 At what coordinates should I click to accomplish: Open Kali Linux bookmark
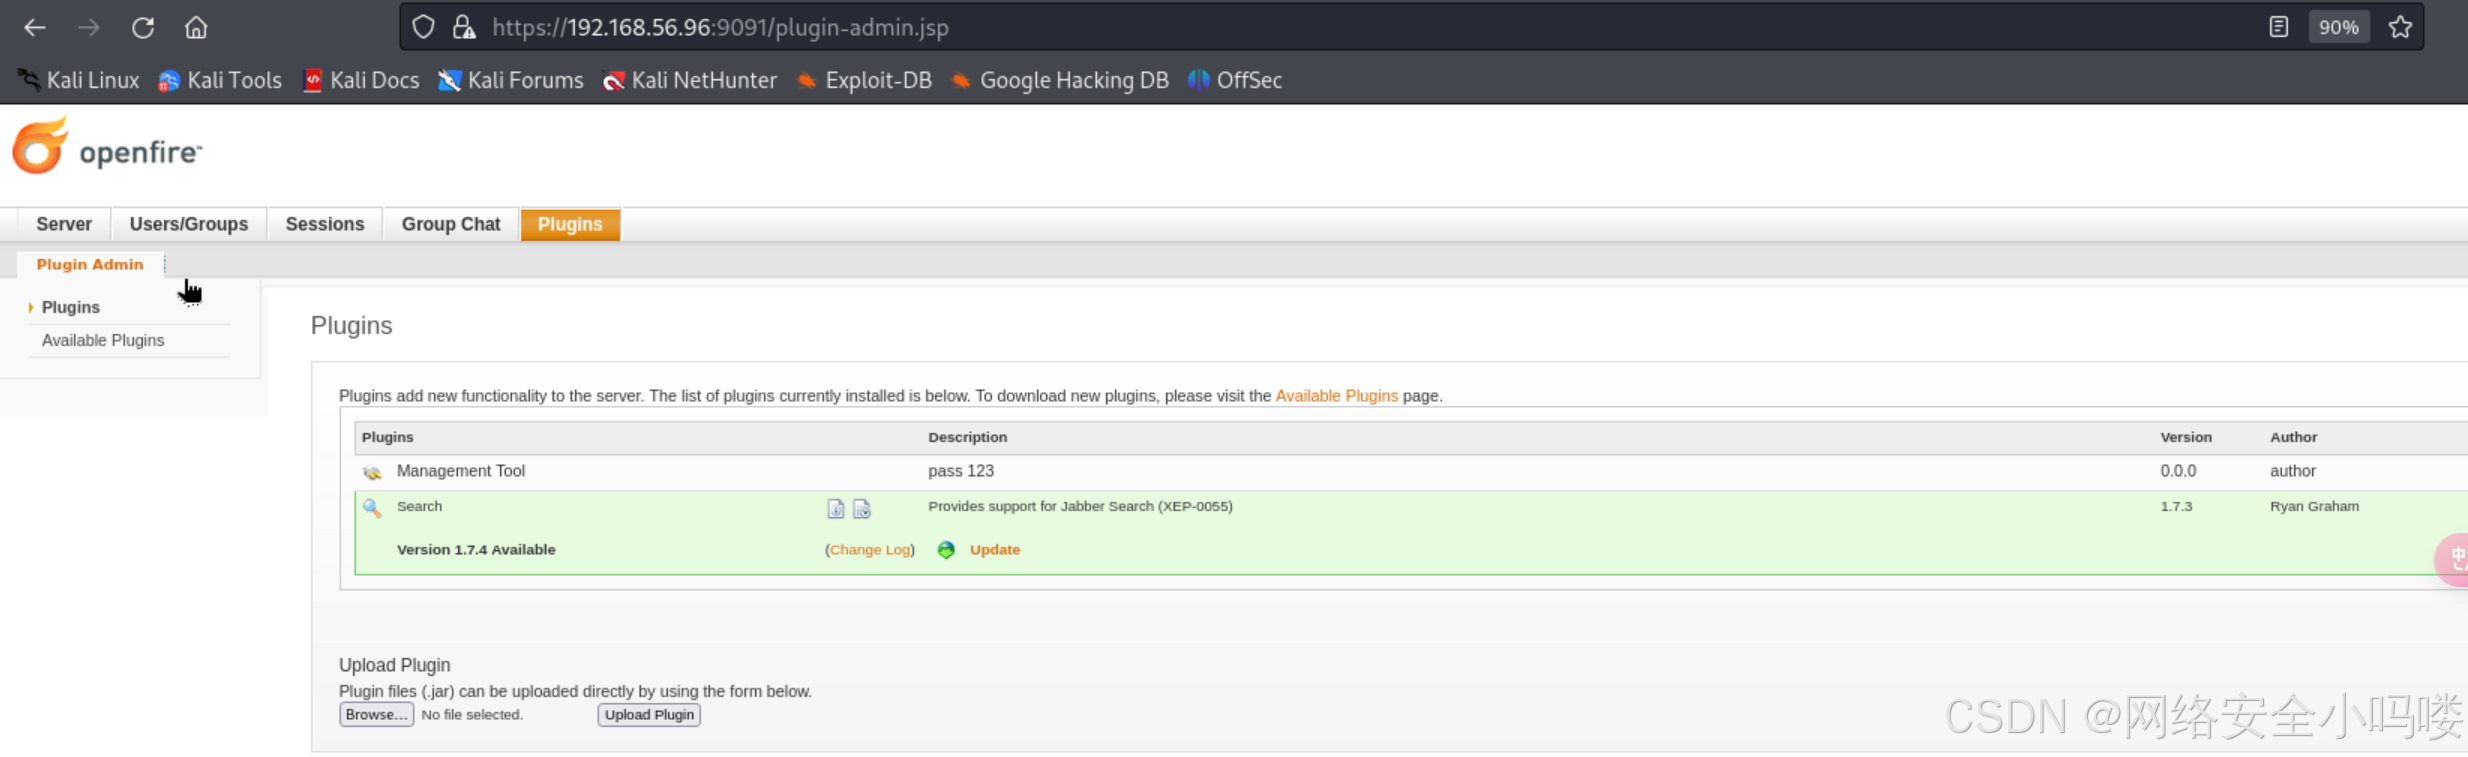click(x=79, y=80)
